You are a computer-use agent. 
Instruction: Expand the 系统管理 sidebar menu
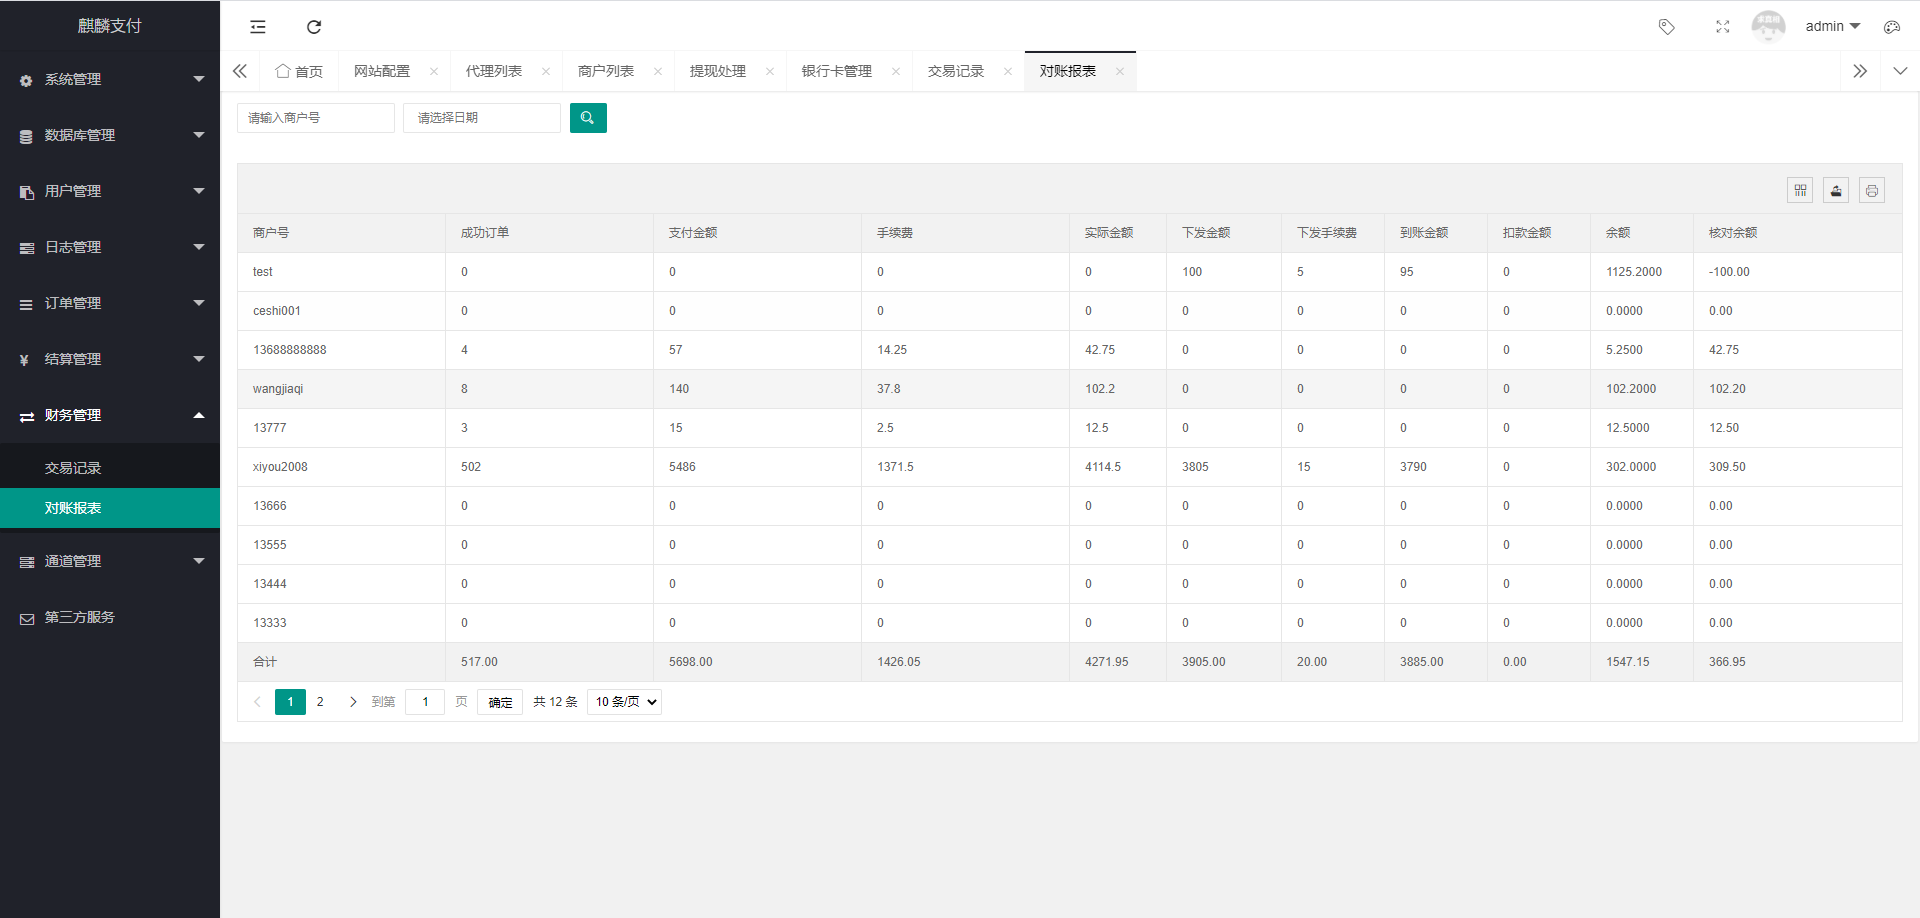click(110, 79)
